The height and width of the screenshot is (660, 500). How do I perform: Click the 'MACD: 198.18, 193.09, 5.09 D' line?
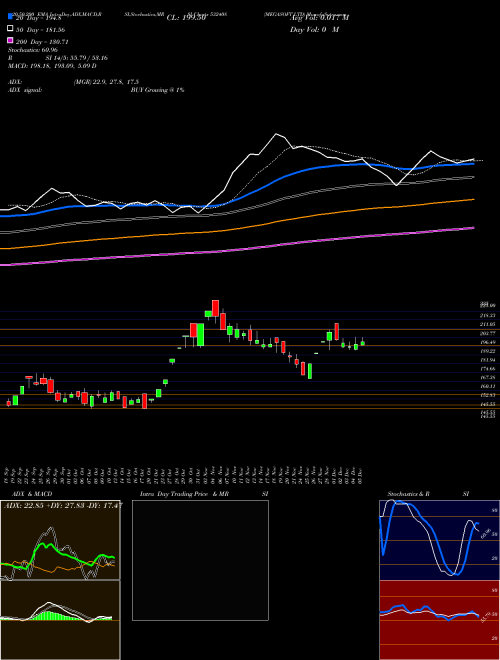(x=52, y=66)
